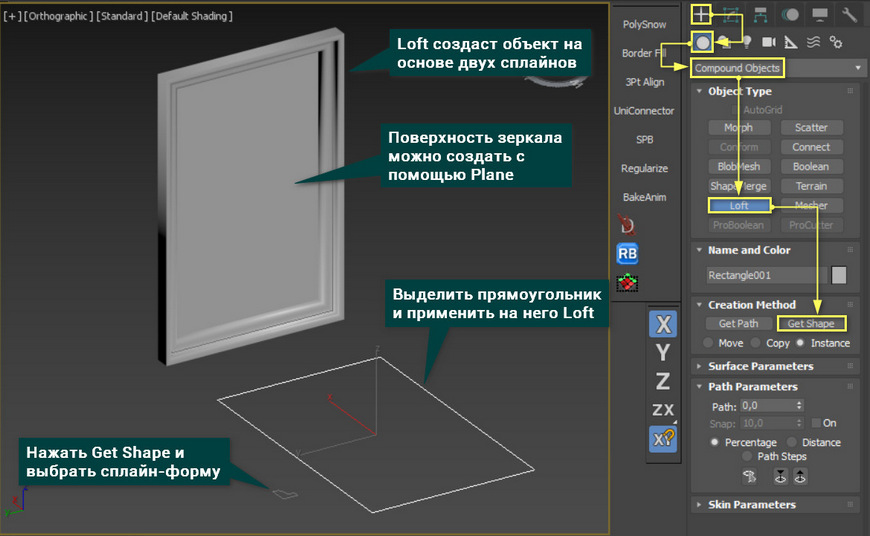Open the Modify tab in command panel
This screenshot has height=536, width=870.
click(x=731, y=15)
